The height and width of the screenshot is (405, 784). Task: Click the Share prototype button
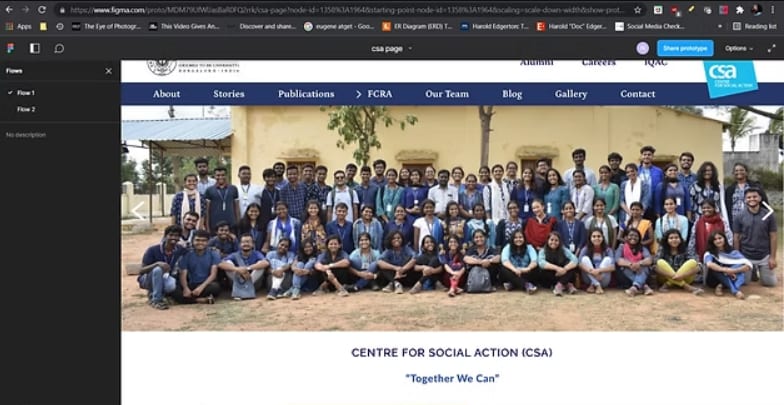pyautogui.click(x=685, y=48)
